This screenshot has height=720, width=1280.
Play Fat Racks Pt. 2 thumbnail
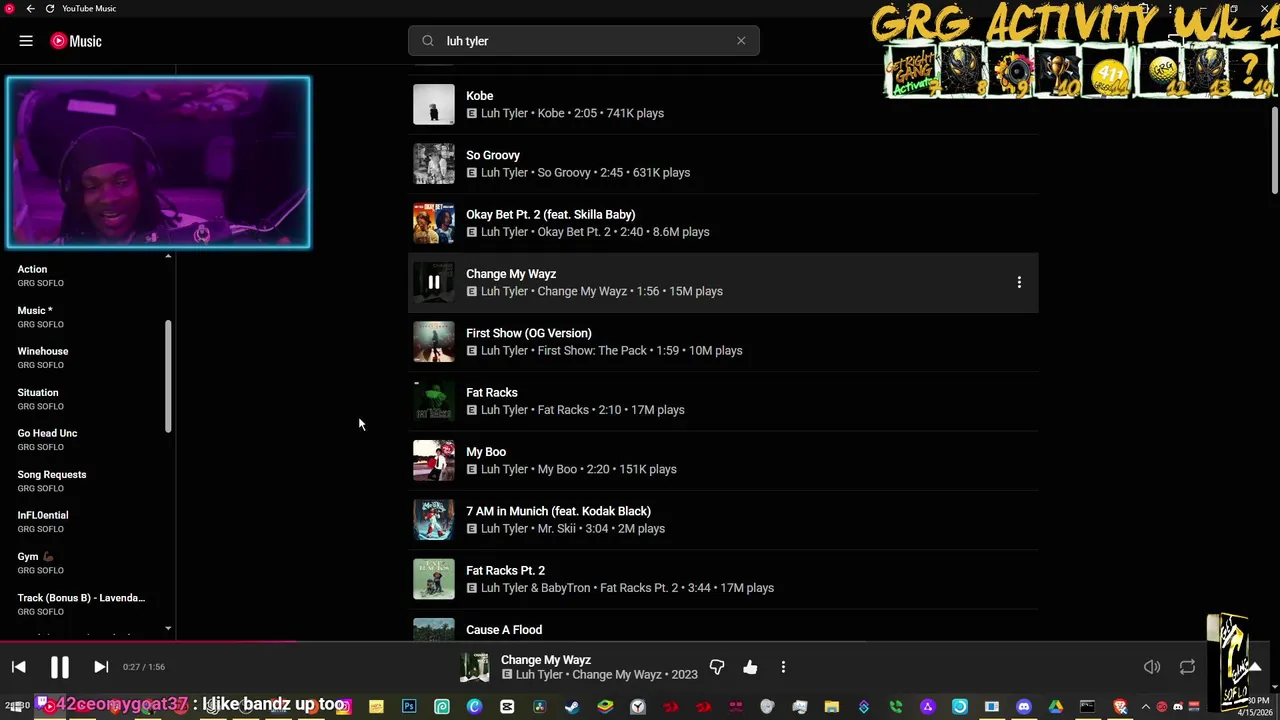click(434, 579)
